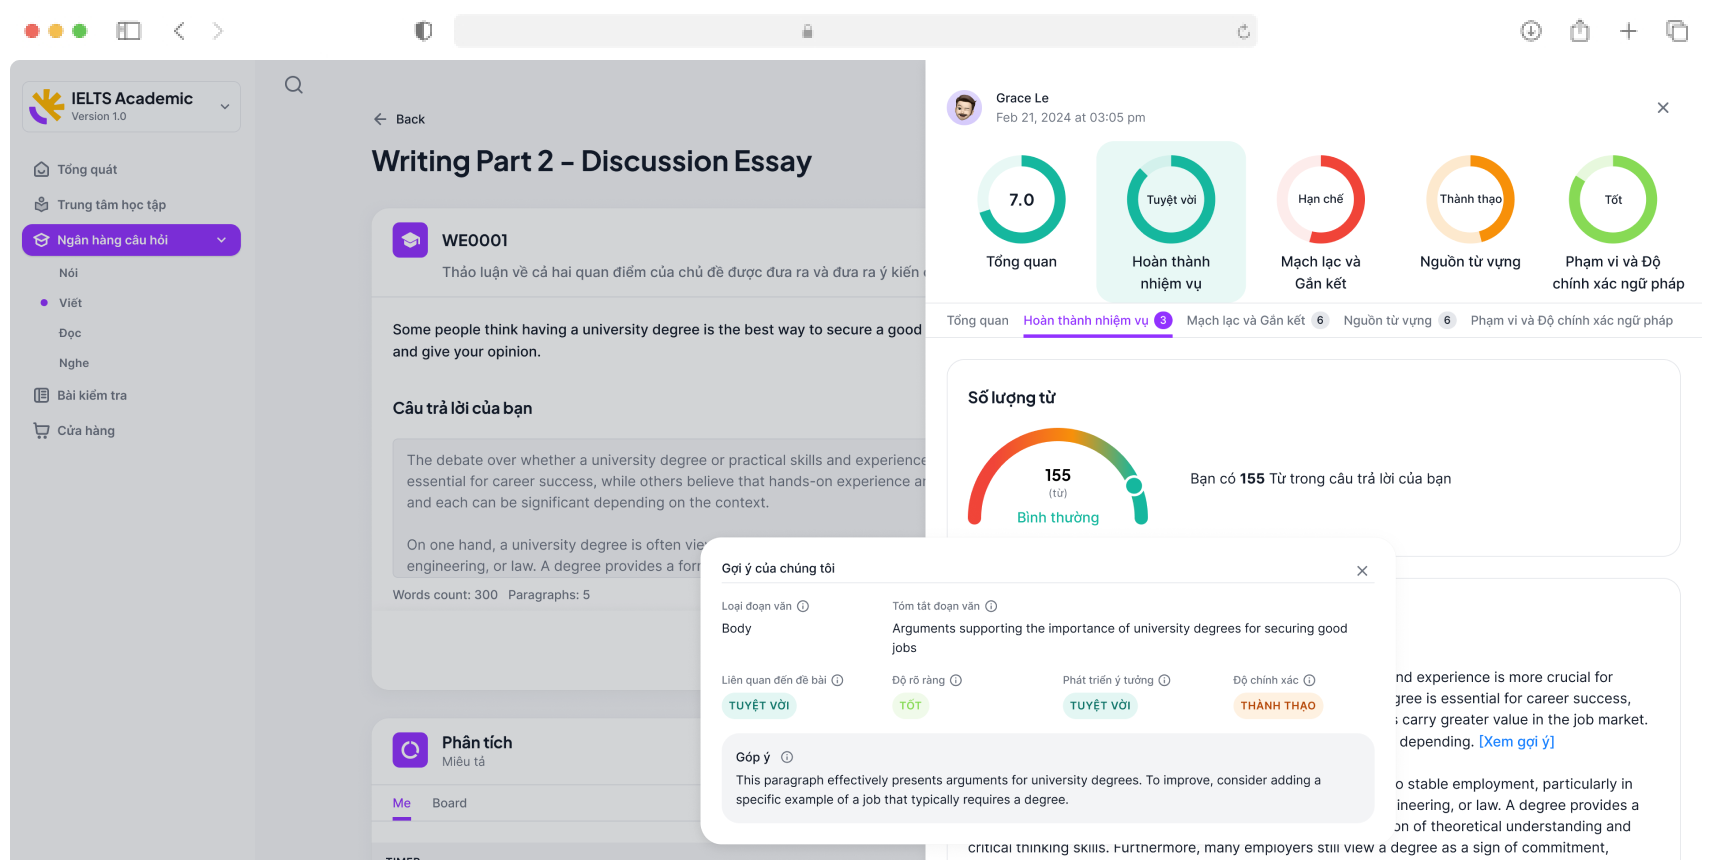Image resolution: width=1712 pixels, height=860 pixels.
Task: Switch to the Board tab
Action: [x=449, y=803]
